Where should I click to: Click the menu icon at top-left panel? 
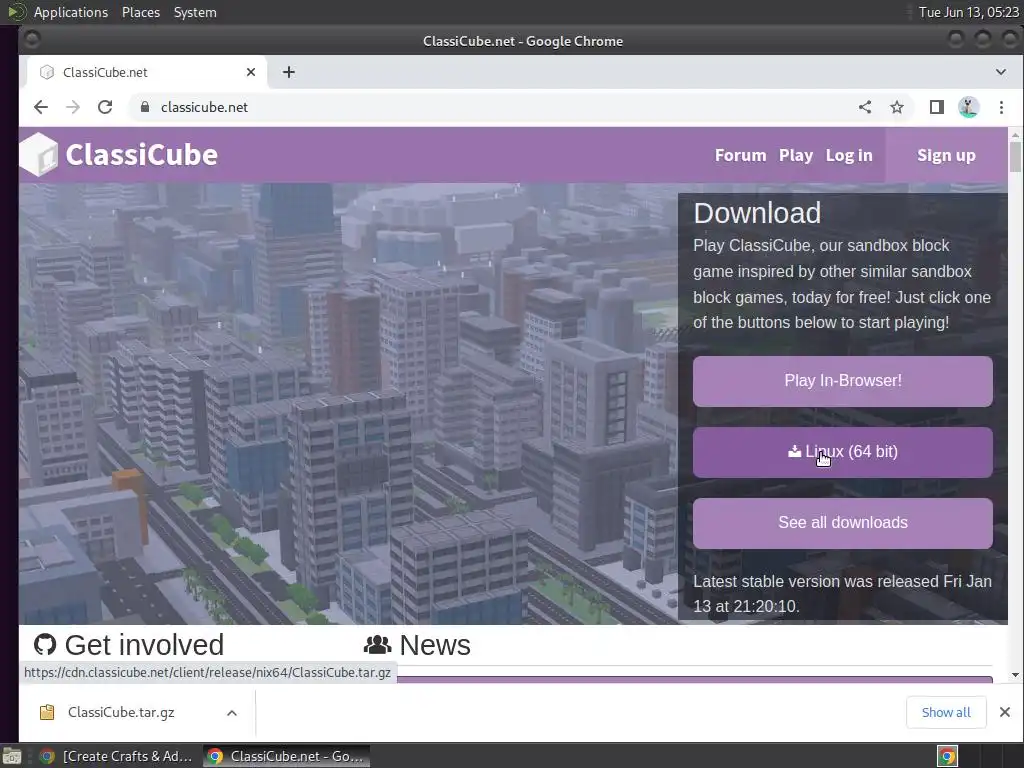[x=16, y=12]
